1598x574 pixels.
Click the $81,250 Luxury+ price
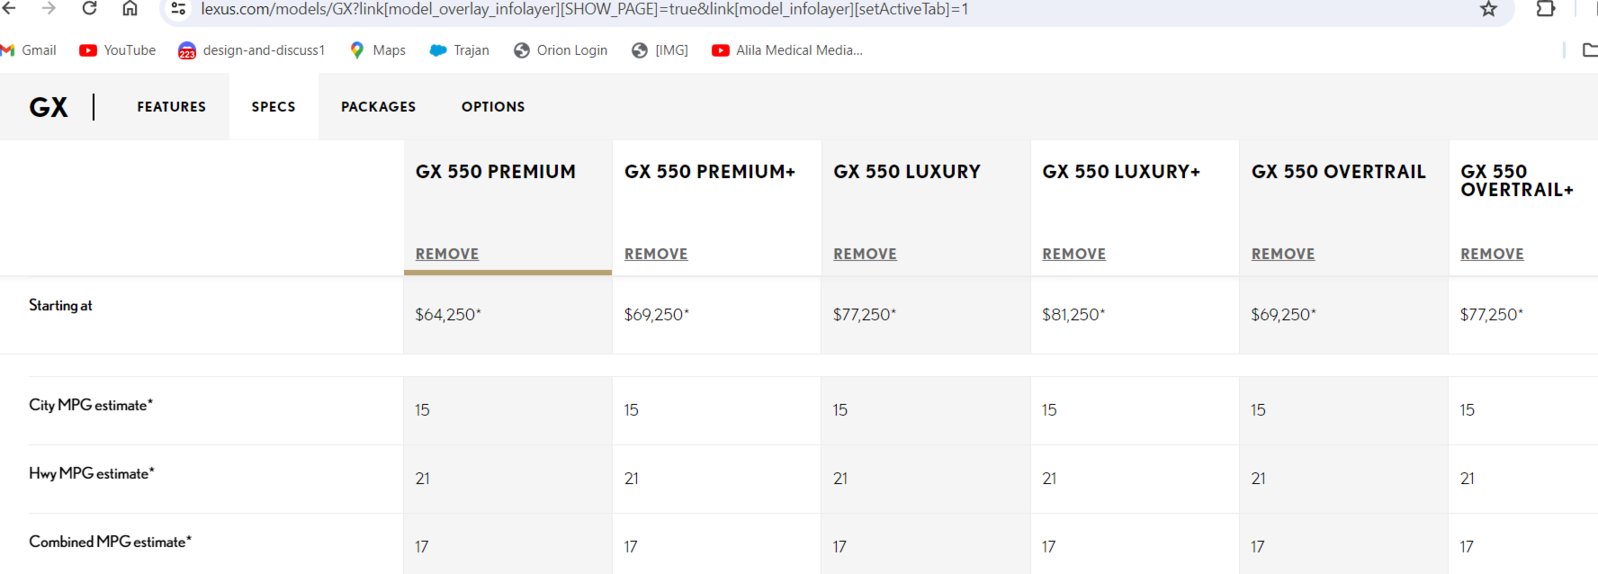(x=1073, y=315)
